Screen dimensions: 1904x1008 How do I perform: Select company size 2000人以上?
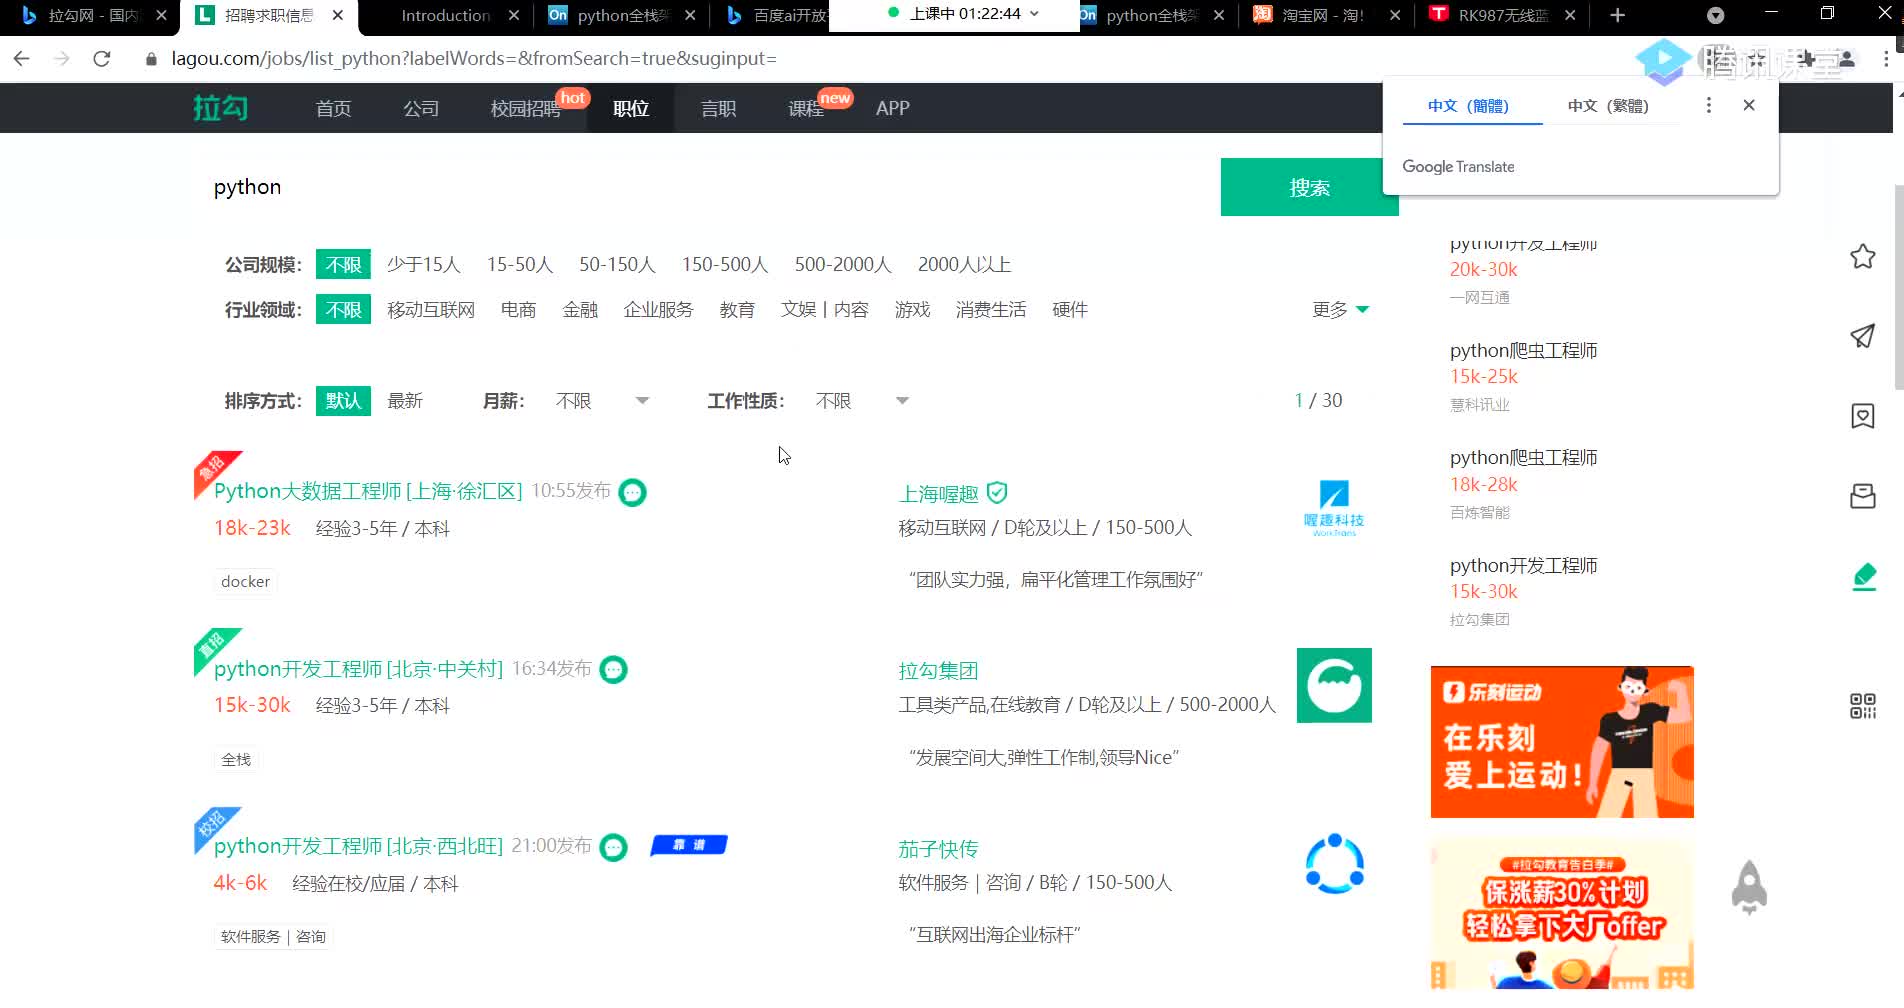point(964,264)
